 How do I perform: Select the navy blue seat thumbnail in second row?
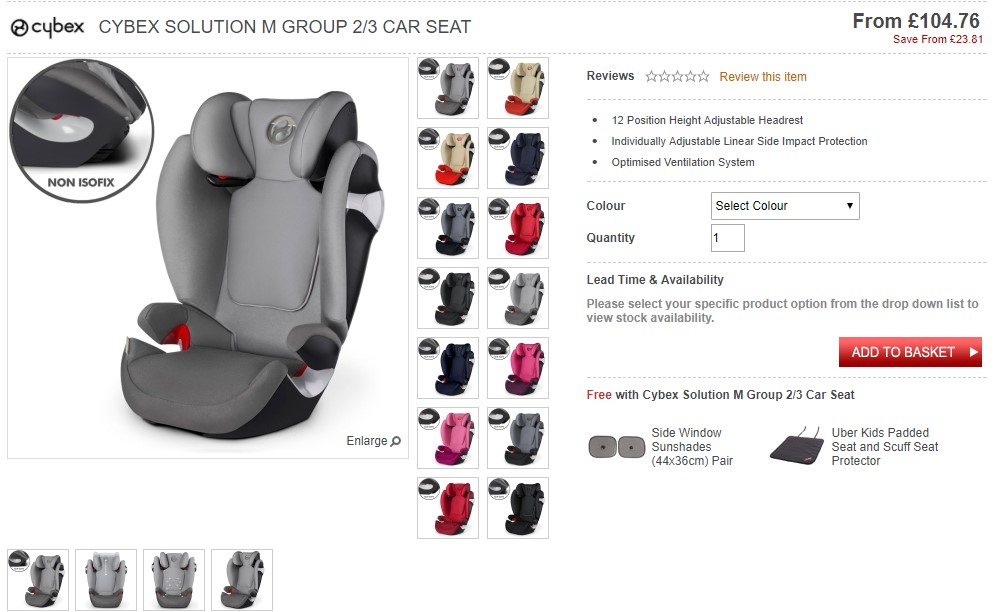(518, 158)
